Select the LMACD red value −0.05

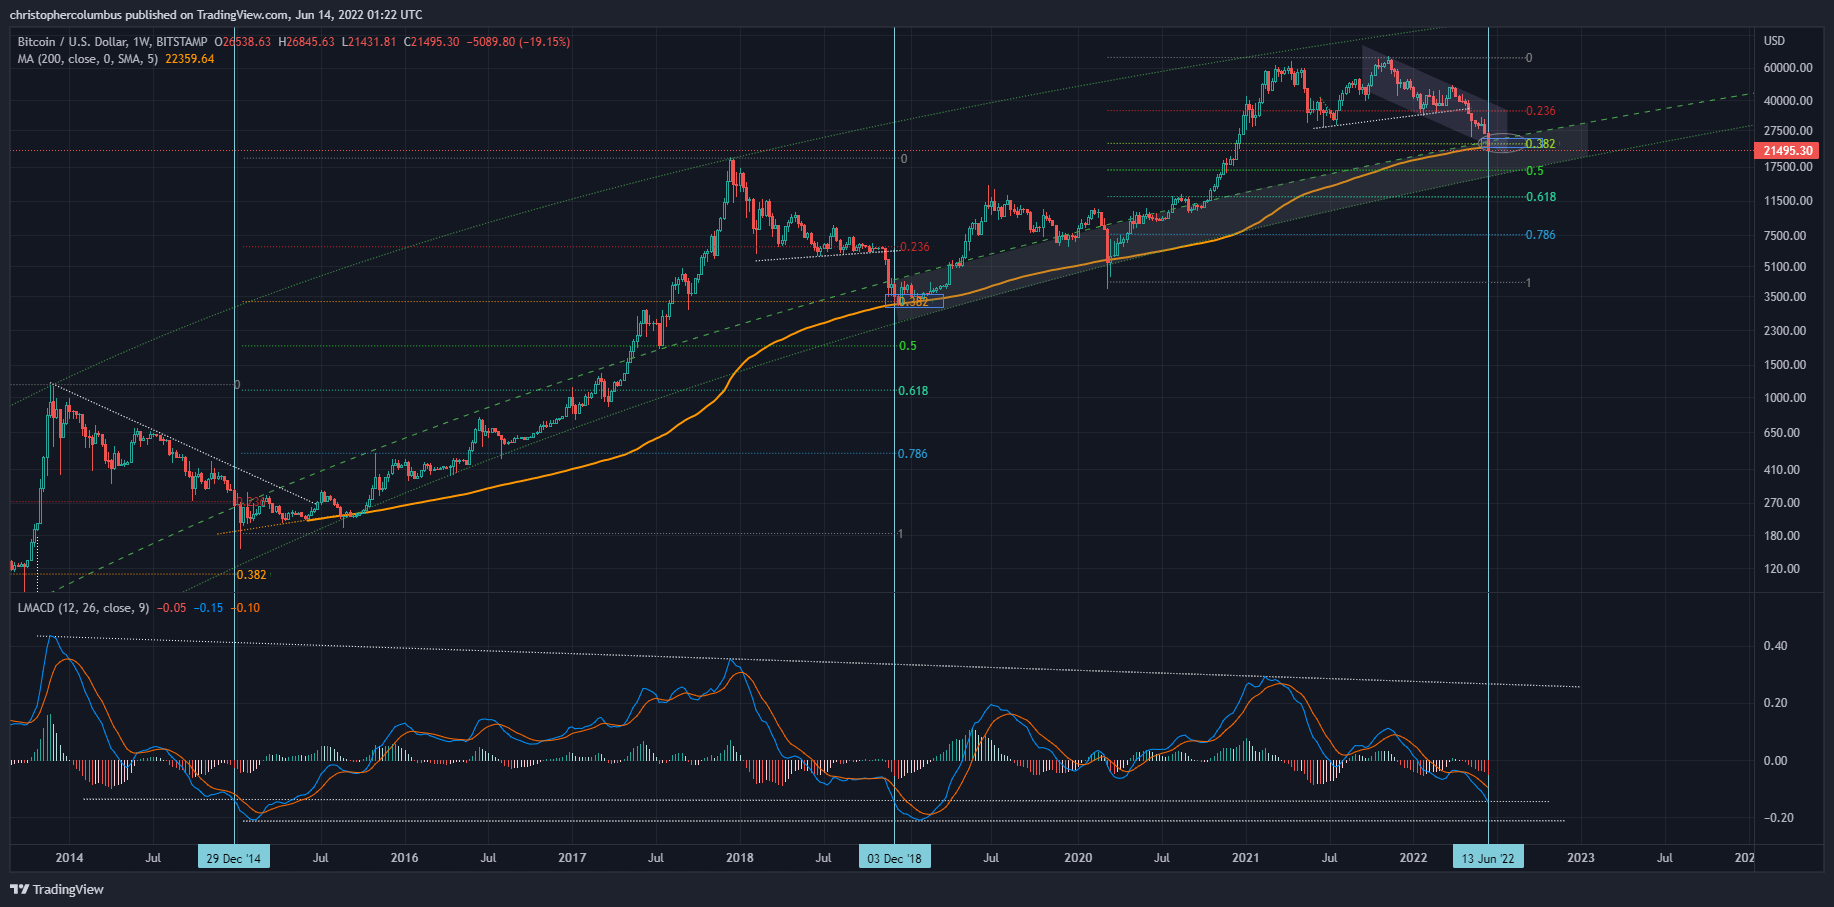pyautogui.click(x=172, y=608)
